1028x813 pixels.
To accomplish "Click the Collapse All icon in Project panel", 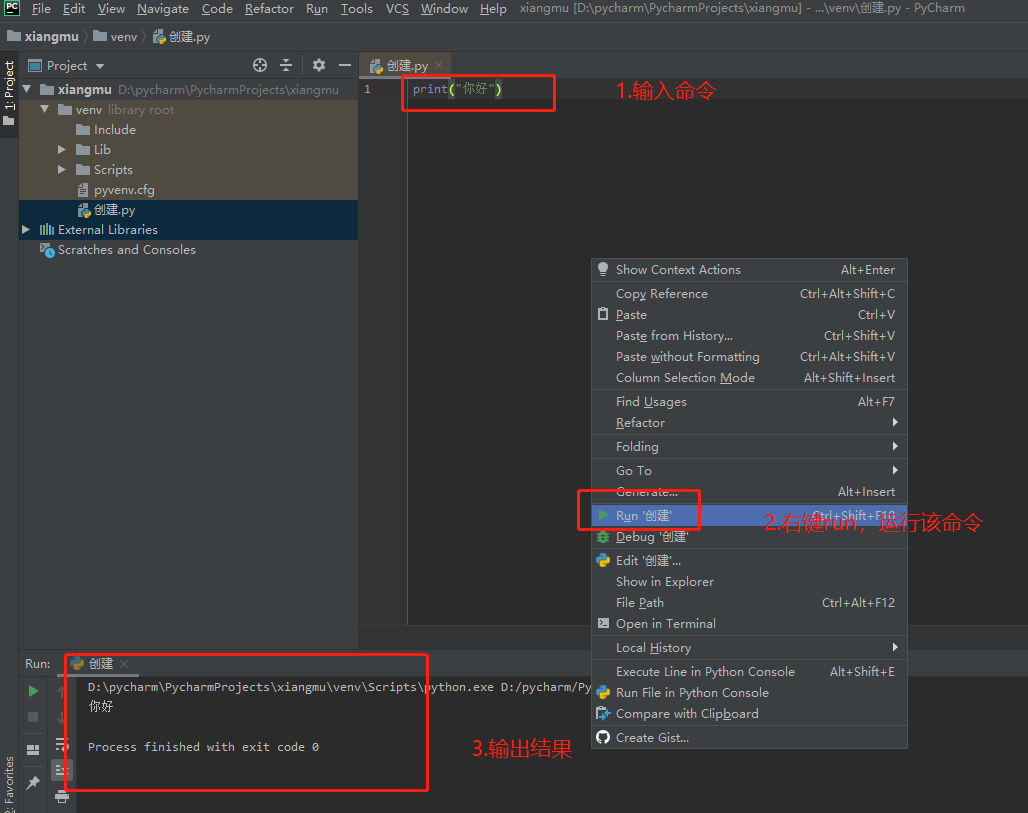I will [286, 65].
